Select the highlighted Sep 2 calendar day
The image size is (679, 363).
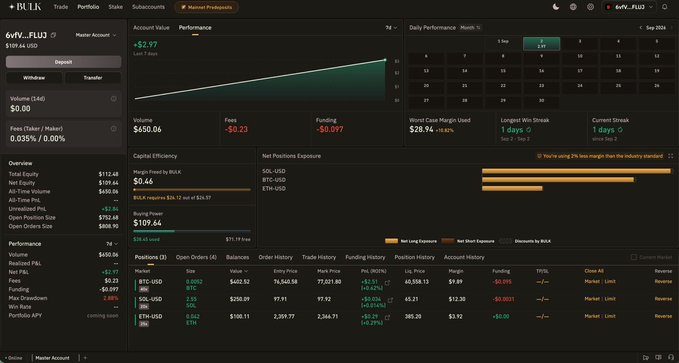[x=541, y=44]
